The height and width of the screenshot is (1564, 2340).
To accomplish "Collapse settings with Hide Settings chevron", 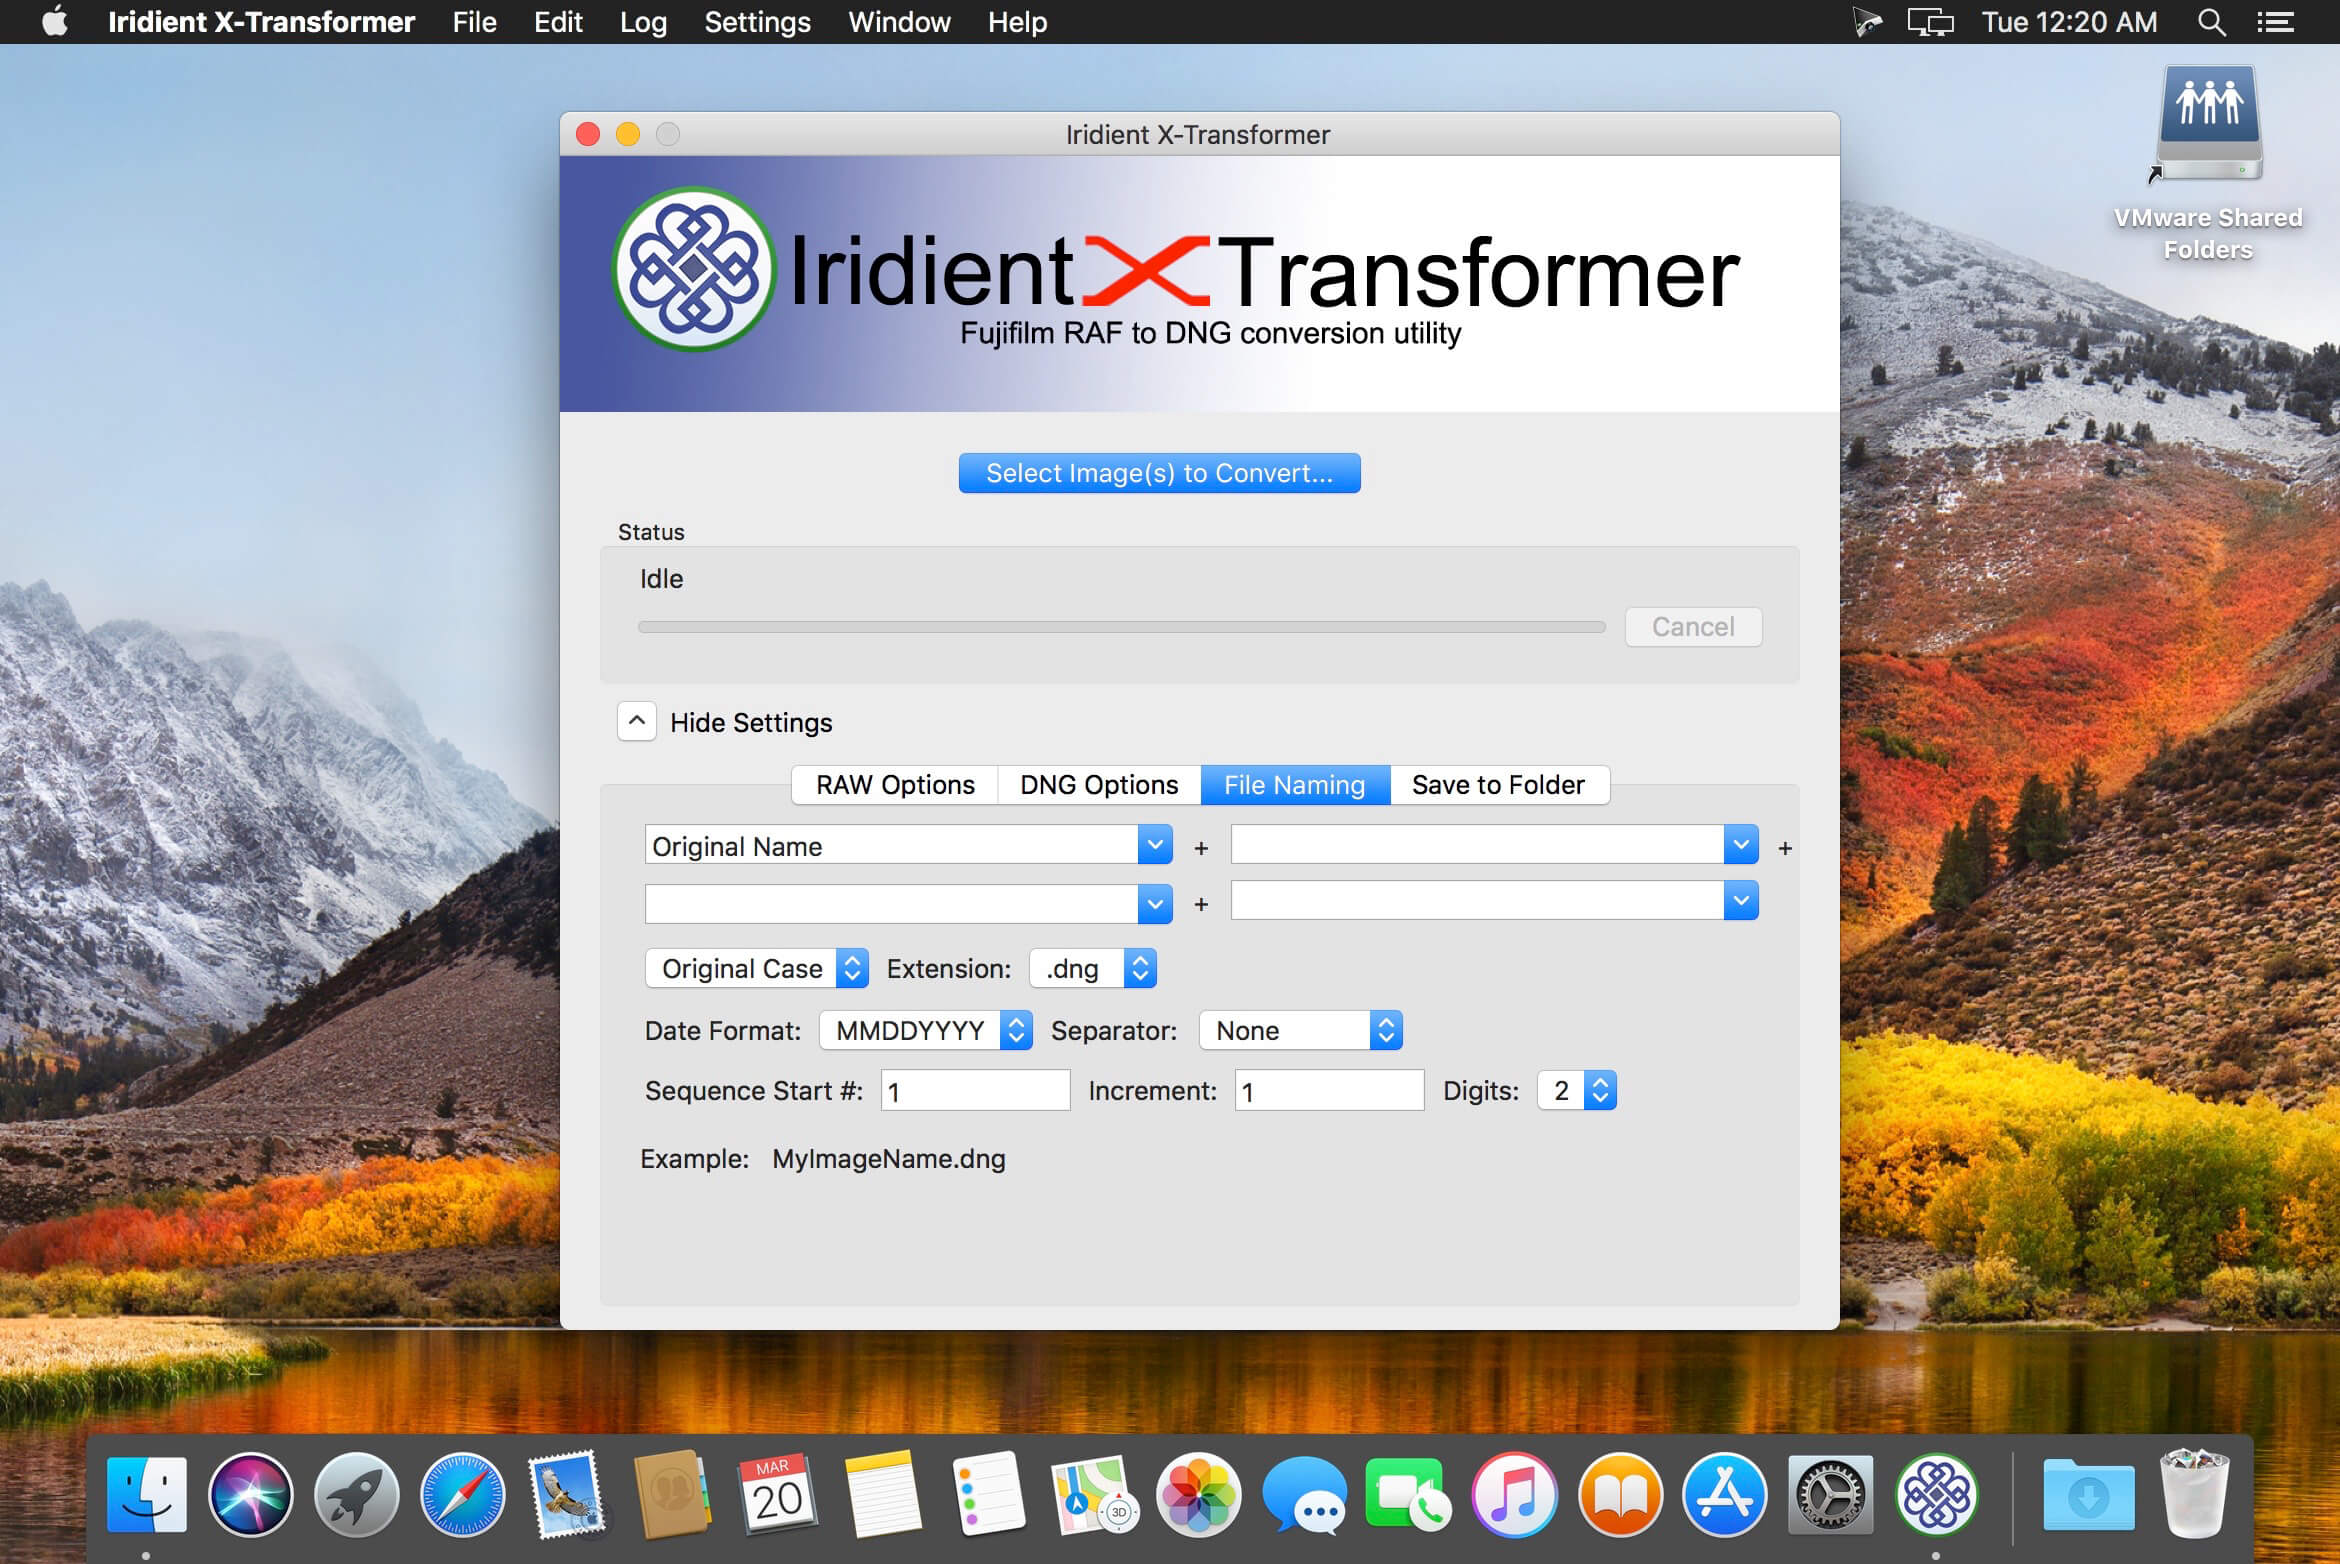I will pyautogui.click(x=637, y=721).
